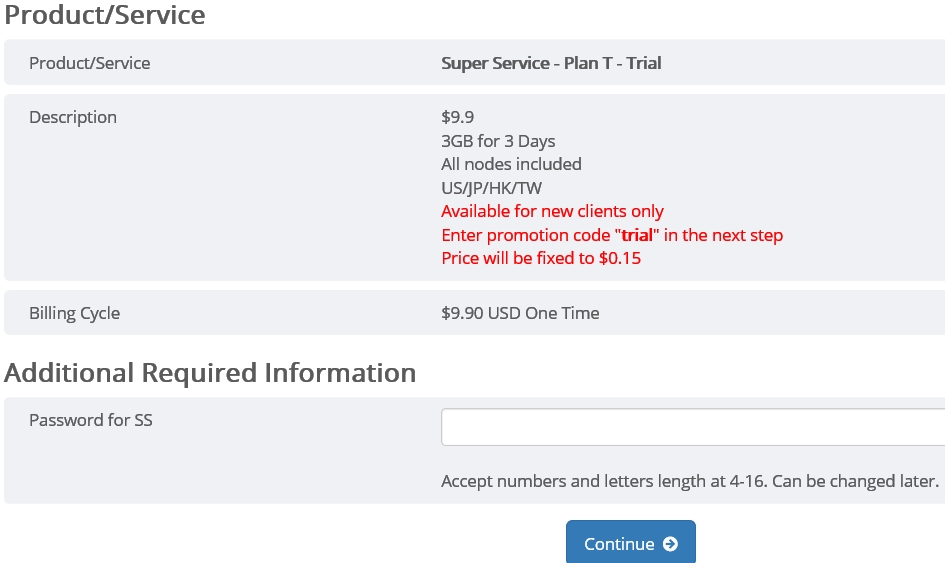Click the Product/Service row label

[x=89, y=63]
